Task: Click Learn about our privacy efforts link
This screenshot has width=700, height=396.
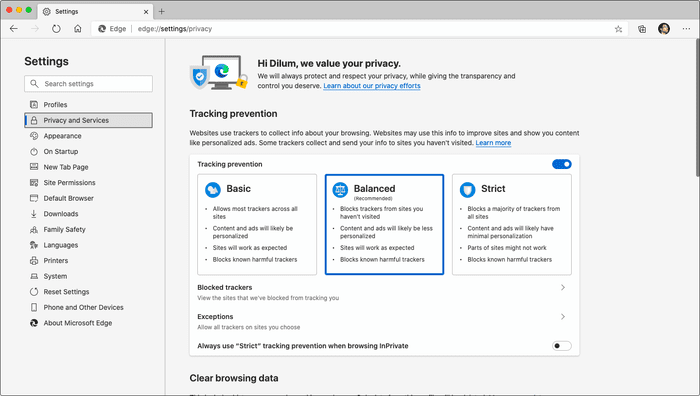Action: [372, 86]
